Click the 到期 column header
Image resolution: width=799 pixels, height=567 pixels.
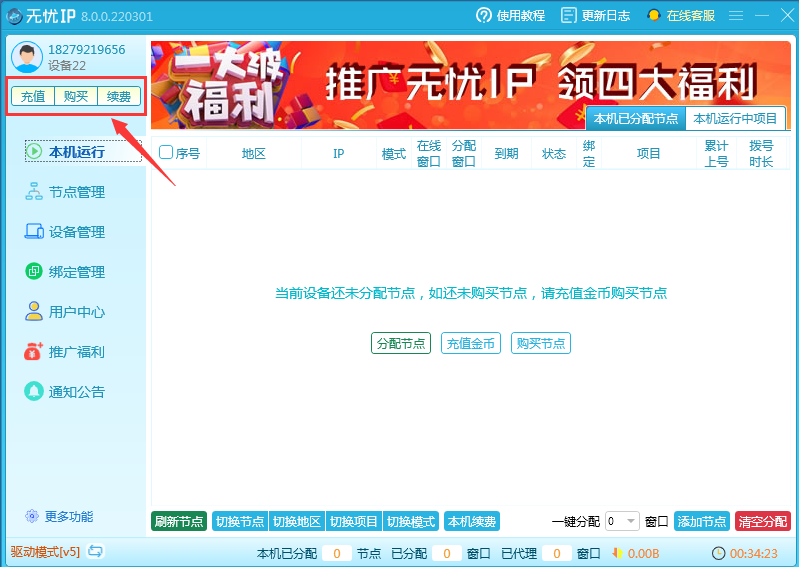tap(507, 153)
